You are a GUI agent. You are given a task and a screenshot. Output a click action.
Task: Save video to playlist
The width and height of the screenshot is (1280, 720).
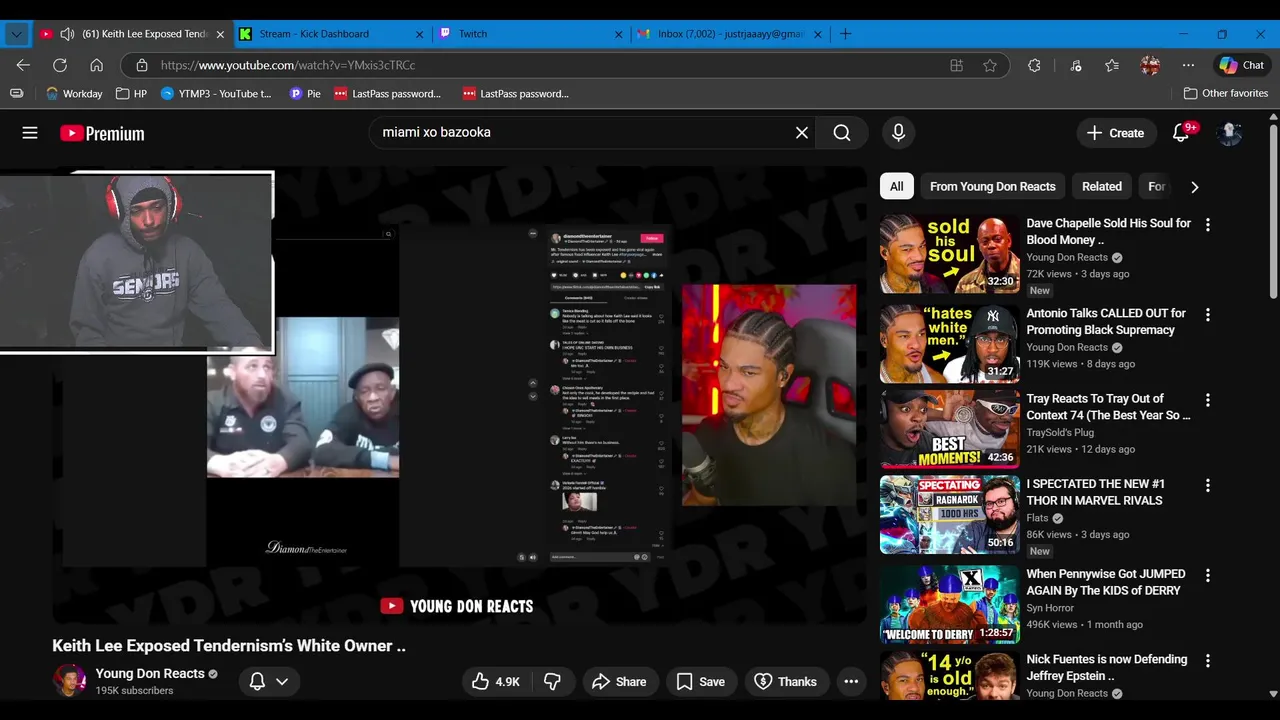[701, 681]
